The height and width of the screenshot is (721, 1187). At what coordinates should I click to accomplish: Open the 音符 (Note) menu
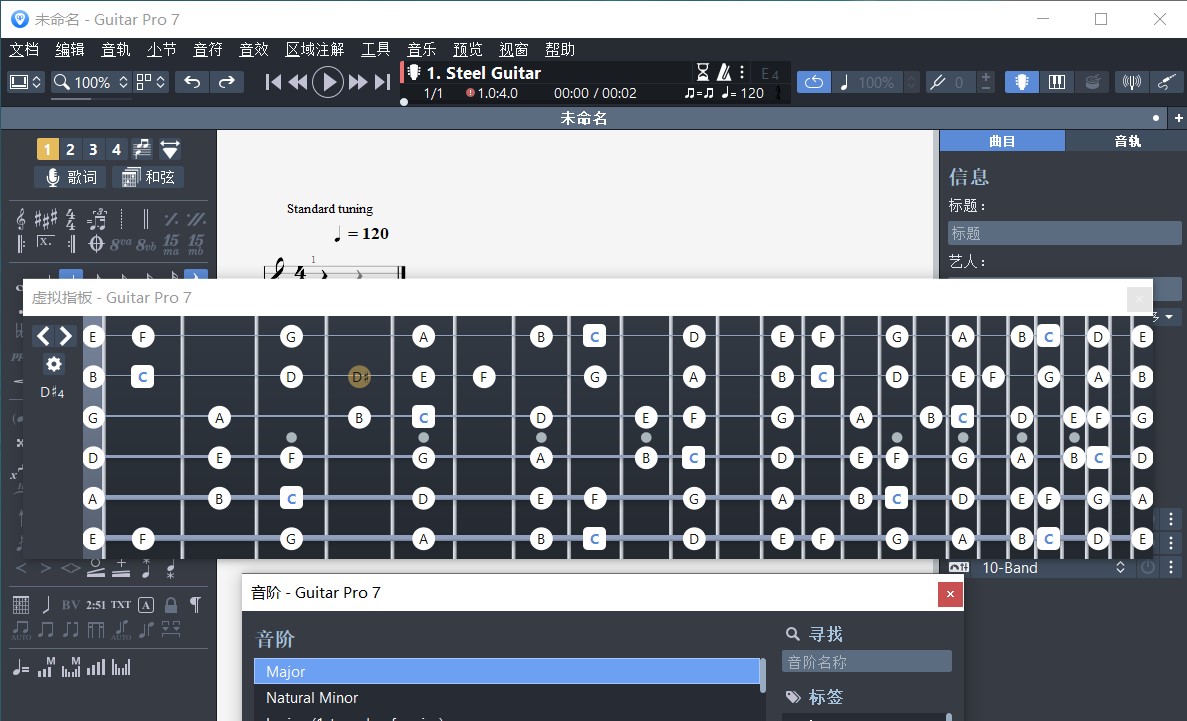pos(207,49)
